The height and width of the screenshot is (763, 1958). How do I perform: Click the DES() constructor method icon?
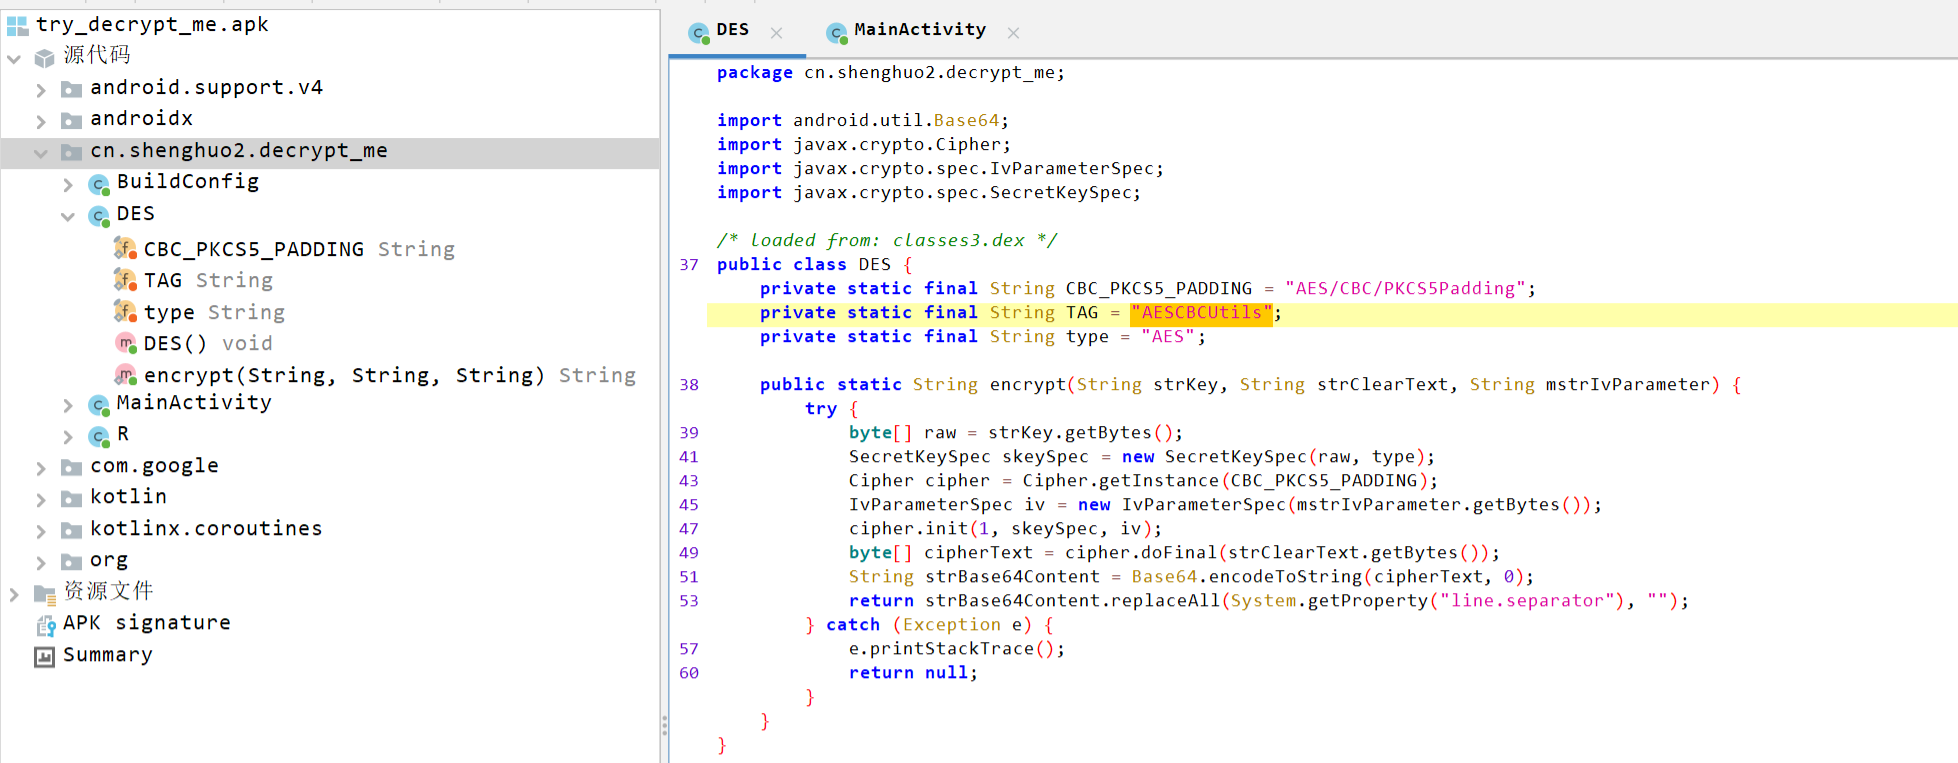tap(125, 343)
